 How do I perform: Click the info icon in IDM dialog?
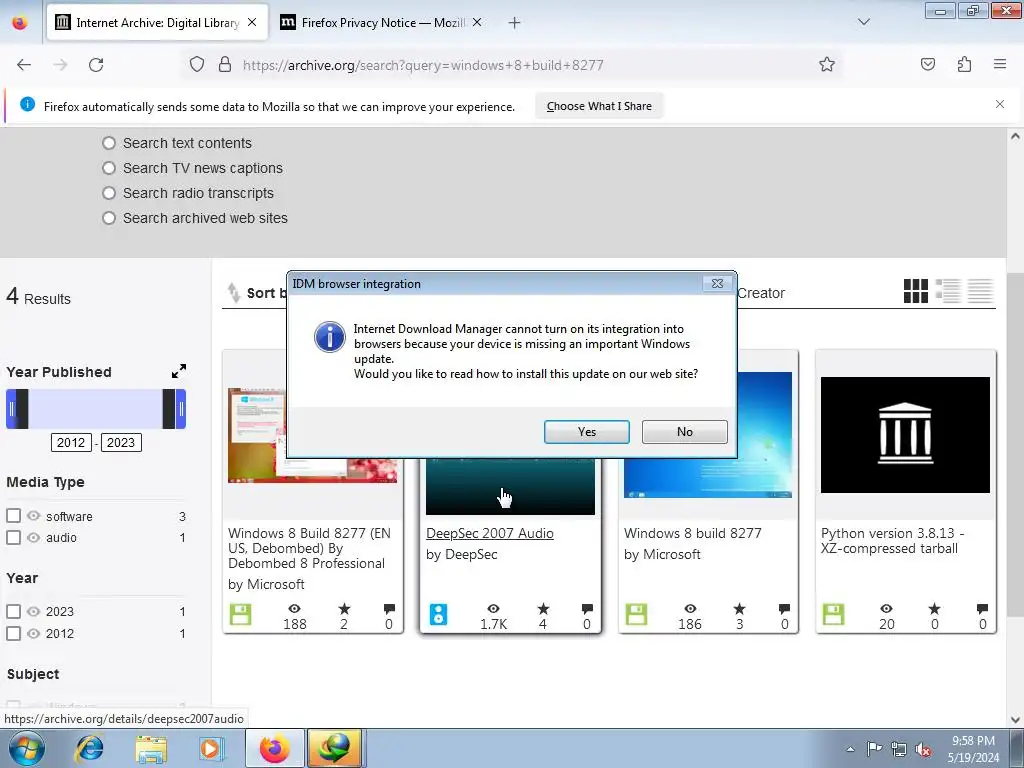click(x=330, y=337)
